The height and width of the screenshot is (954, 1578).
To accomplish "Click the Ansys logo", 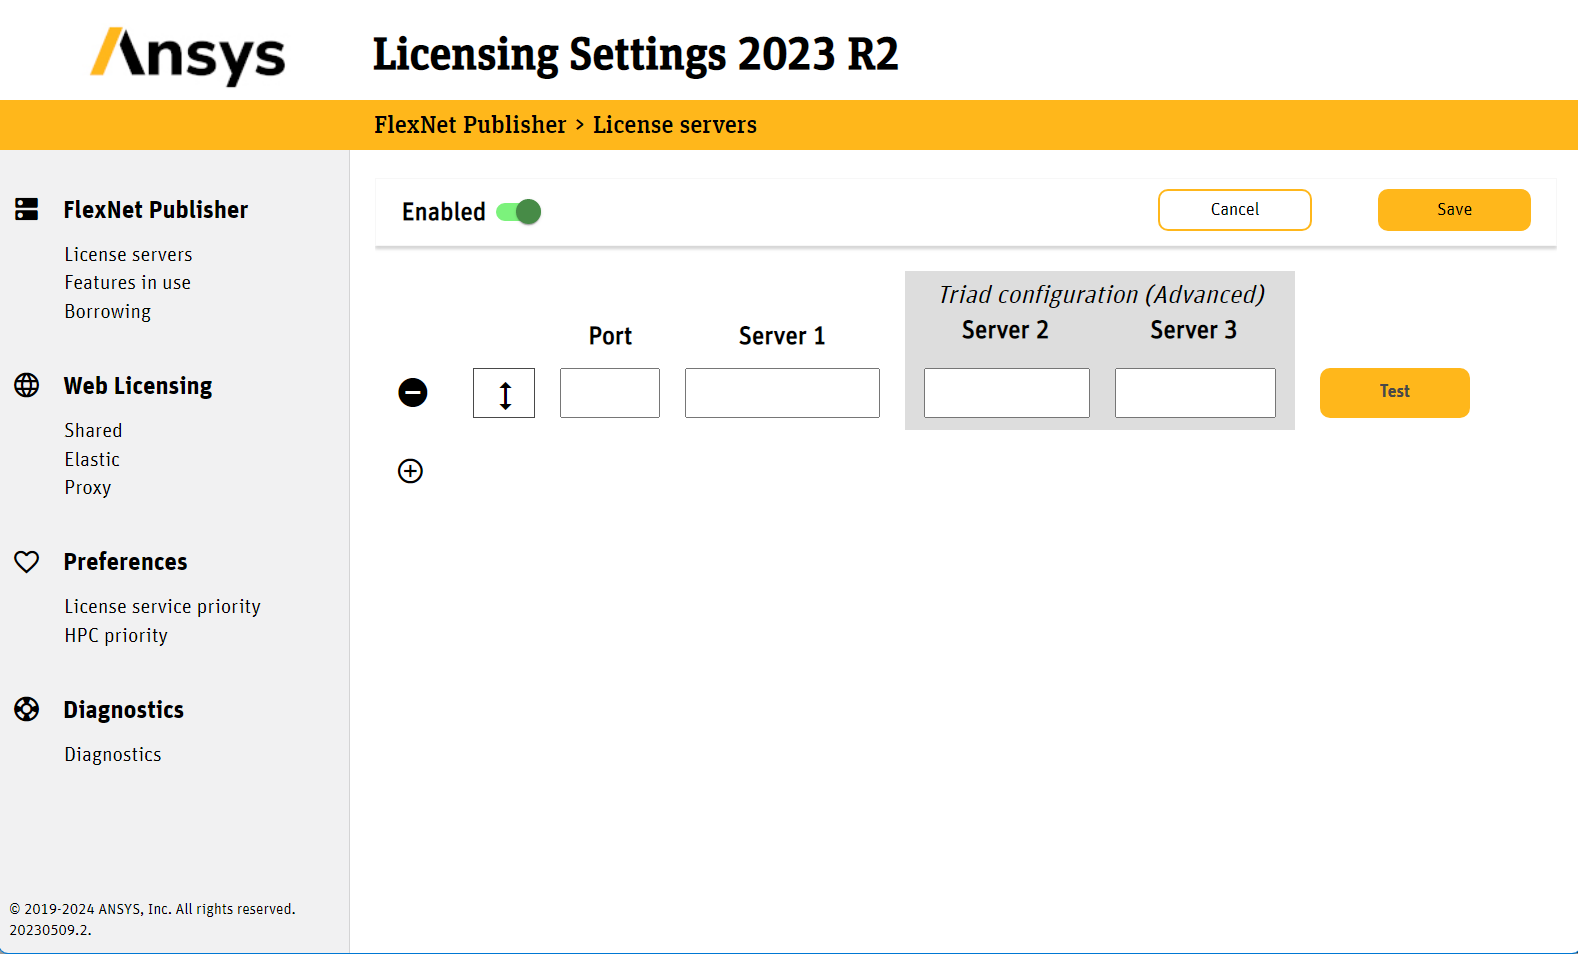I will [x=188, y=55].
